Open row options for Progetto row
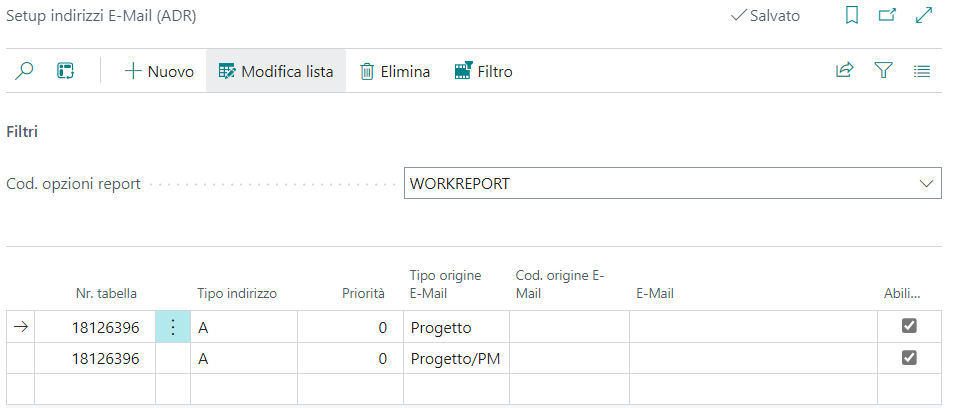 click(x=173, y=327)
